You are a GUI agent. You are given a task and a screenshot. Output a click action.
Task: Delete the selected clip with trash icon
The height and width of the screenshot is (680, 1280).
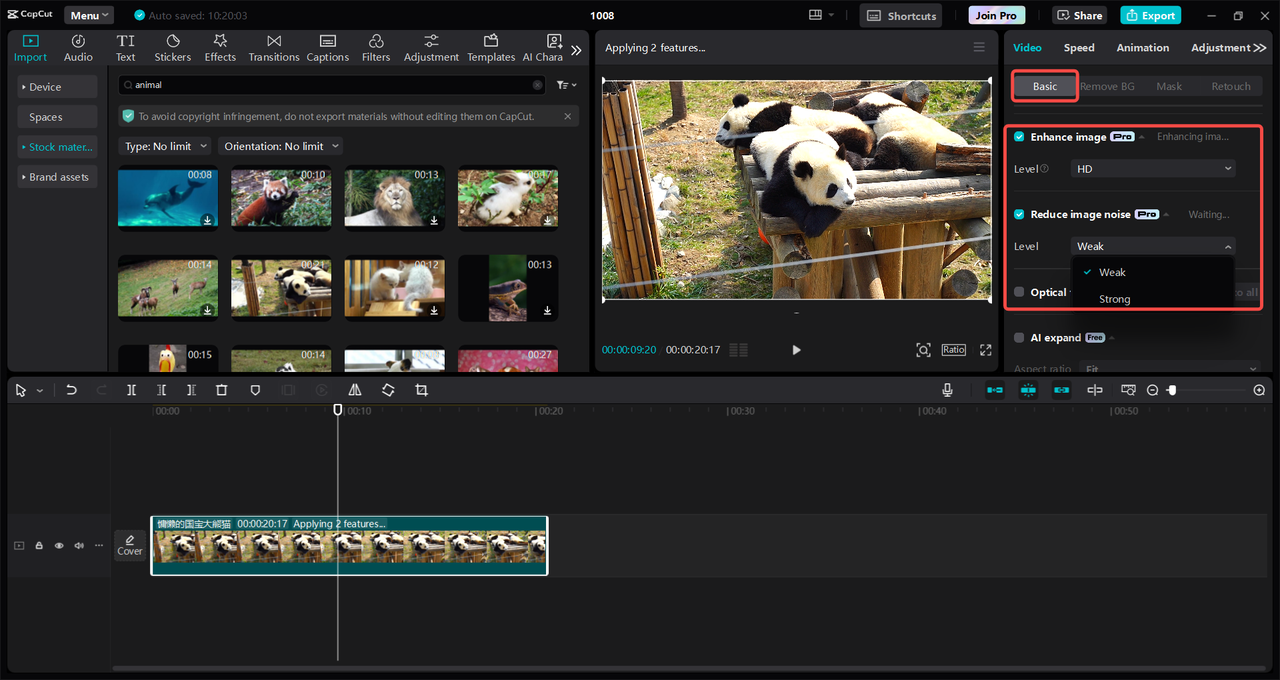222,390
